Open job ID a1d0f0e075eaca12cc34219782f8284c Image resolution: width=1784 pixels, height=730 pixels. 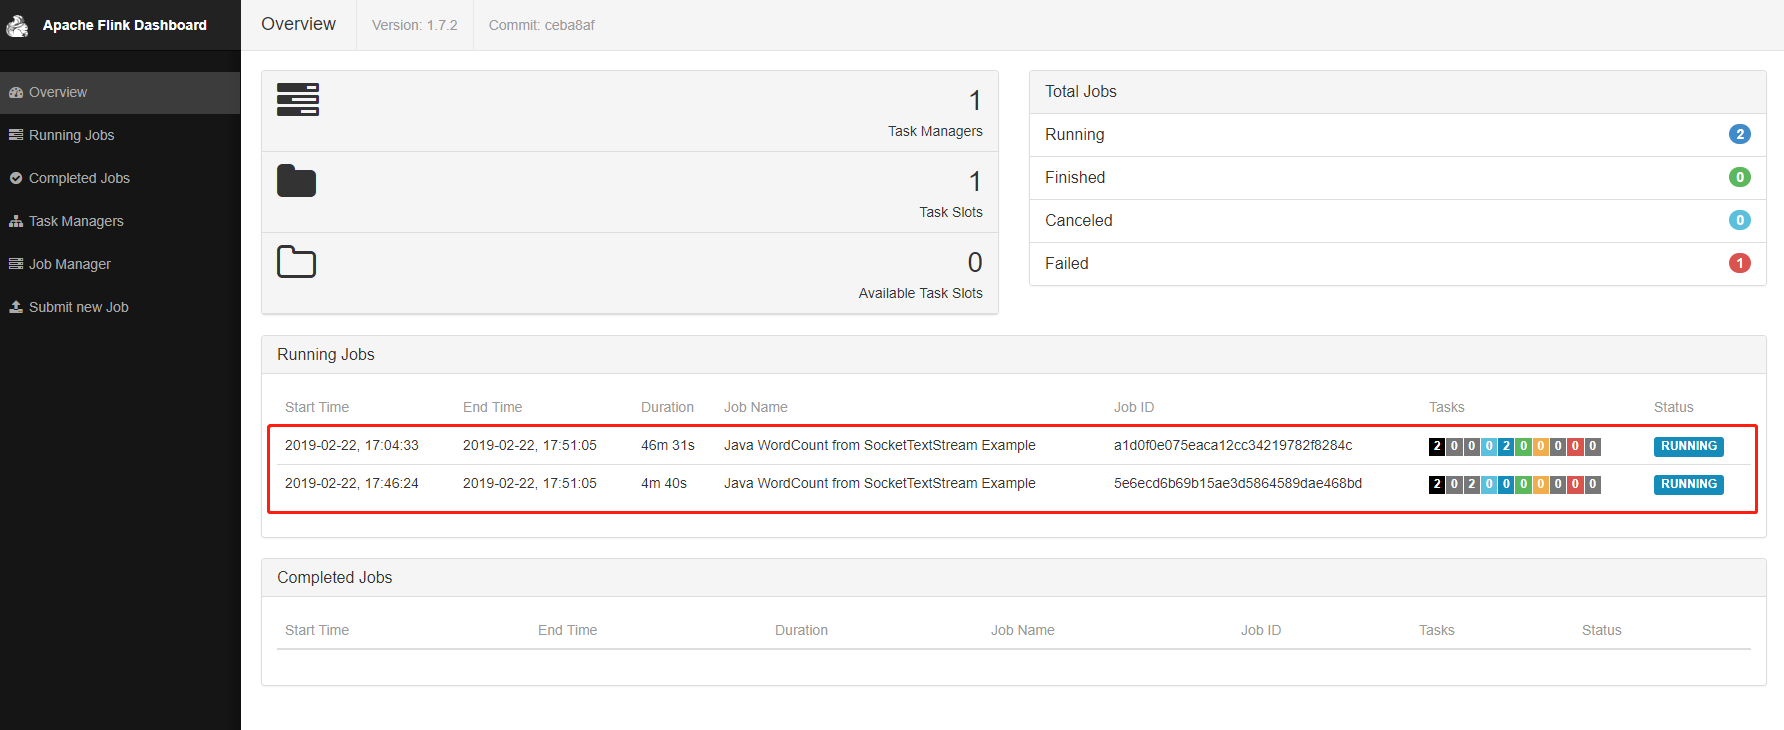click(1233, 445)
